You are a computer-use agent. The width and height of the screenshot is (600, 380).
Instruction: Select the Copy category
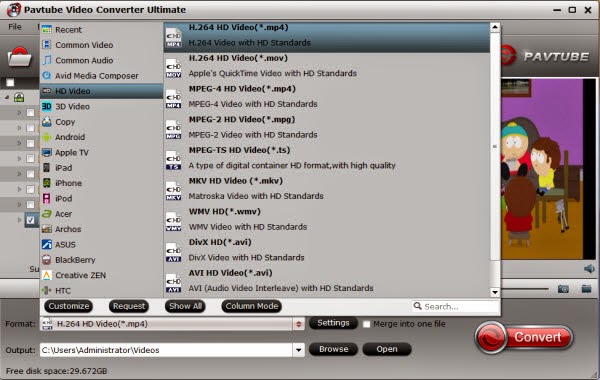coord(101,122)
